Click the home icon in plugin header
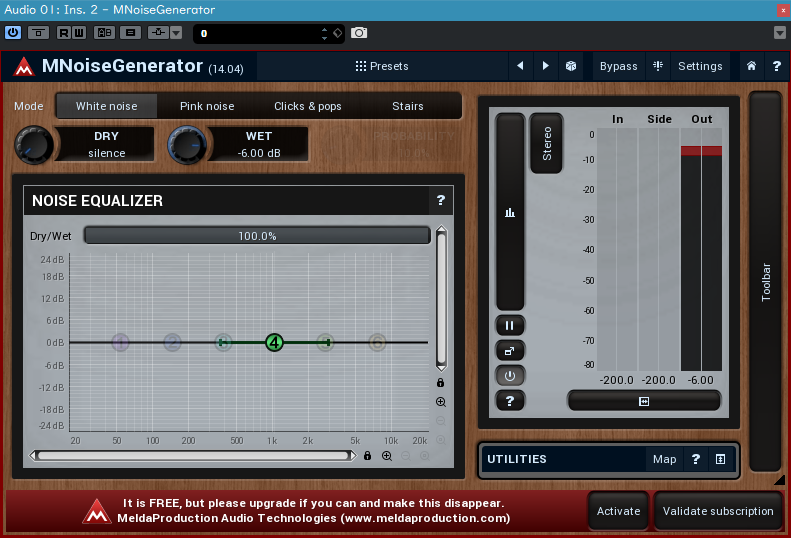This screenshot has height=538, width=791. [x=751, y=66]
